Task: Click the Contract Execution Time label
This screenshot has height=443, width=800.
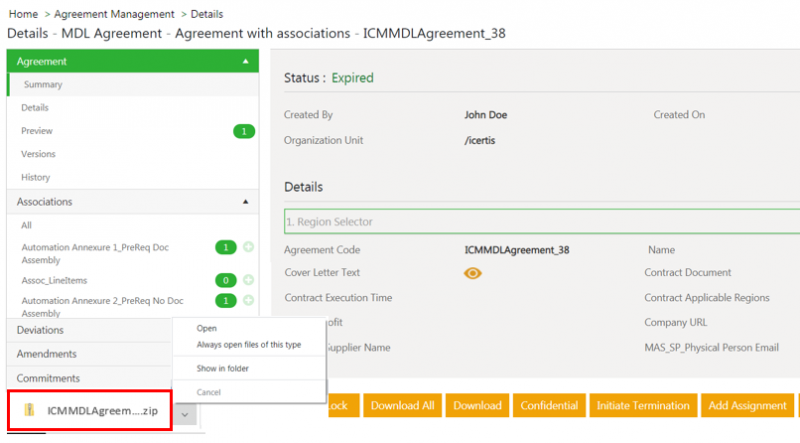Action: 338,298
